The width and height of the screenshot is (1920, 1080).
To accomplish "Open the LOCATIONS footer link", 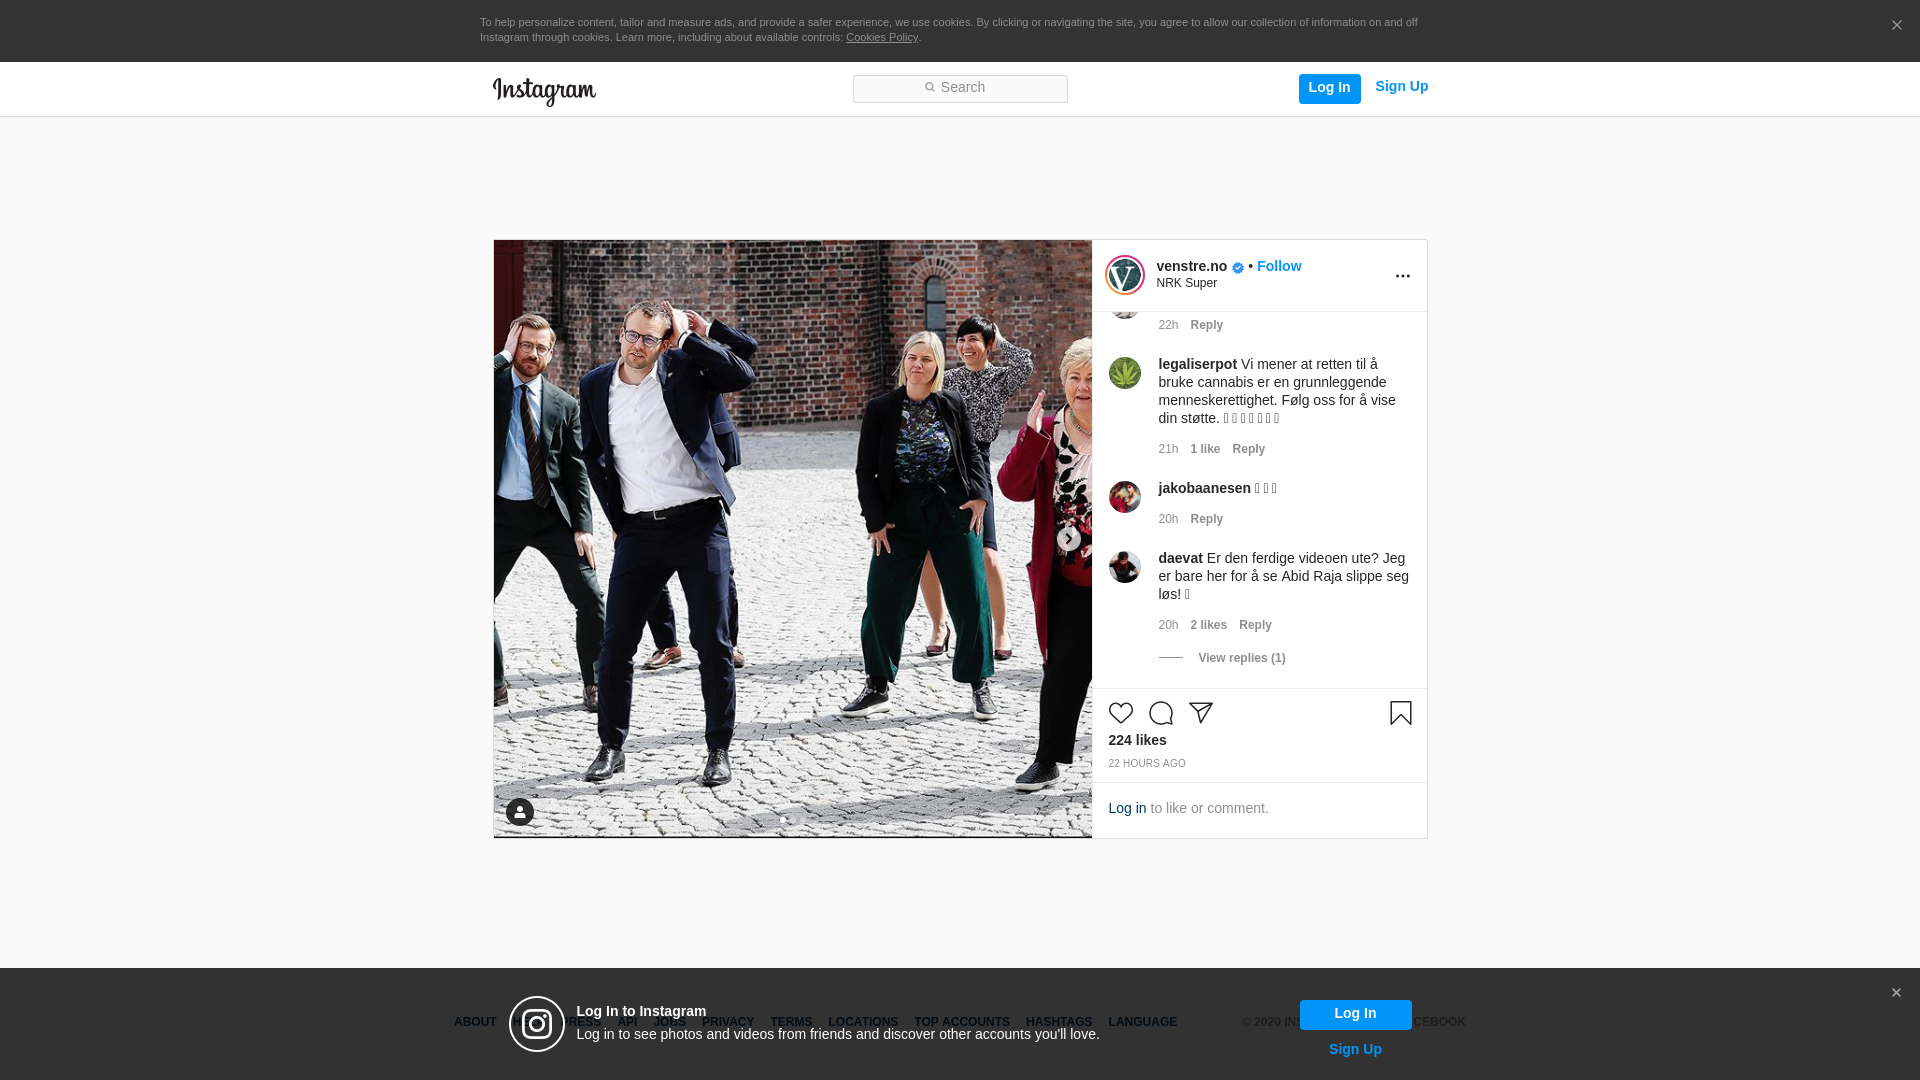I will [x=862, y=1022].
